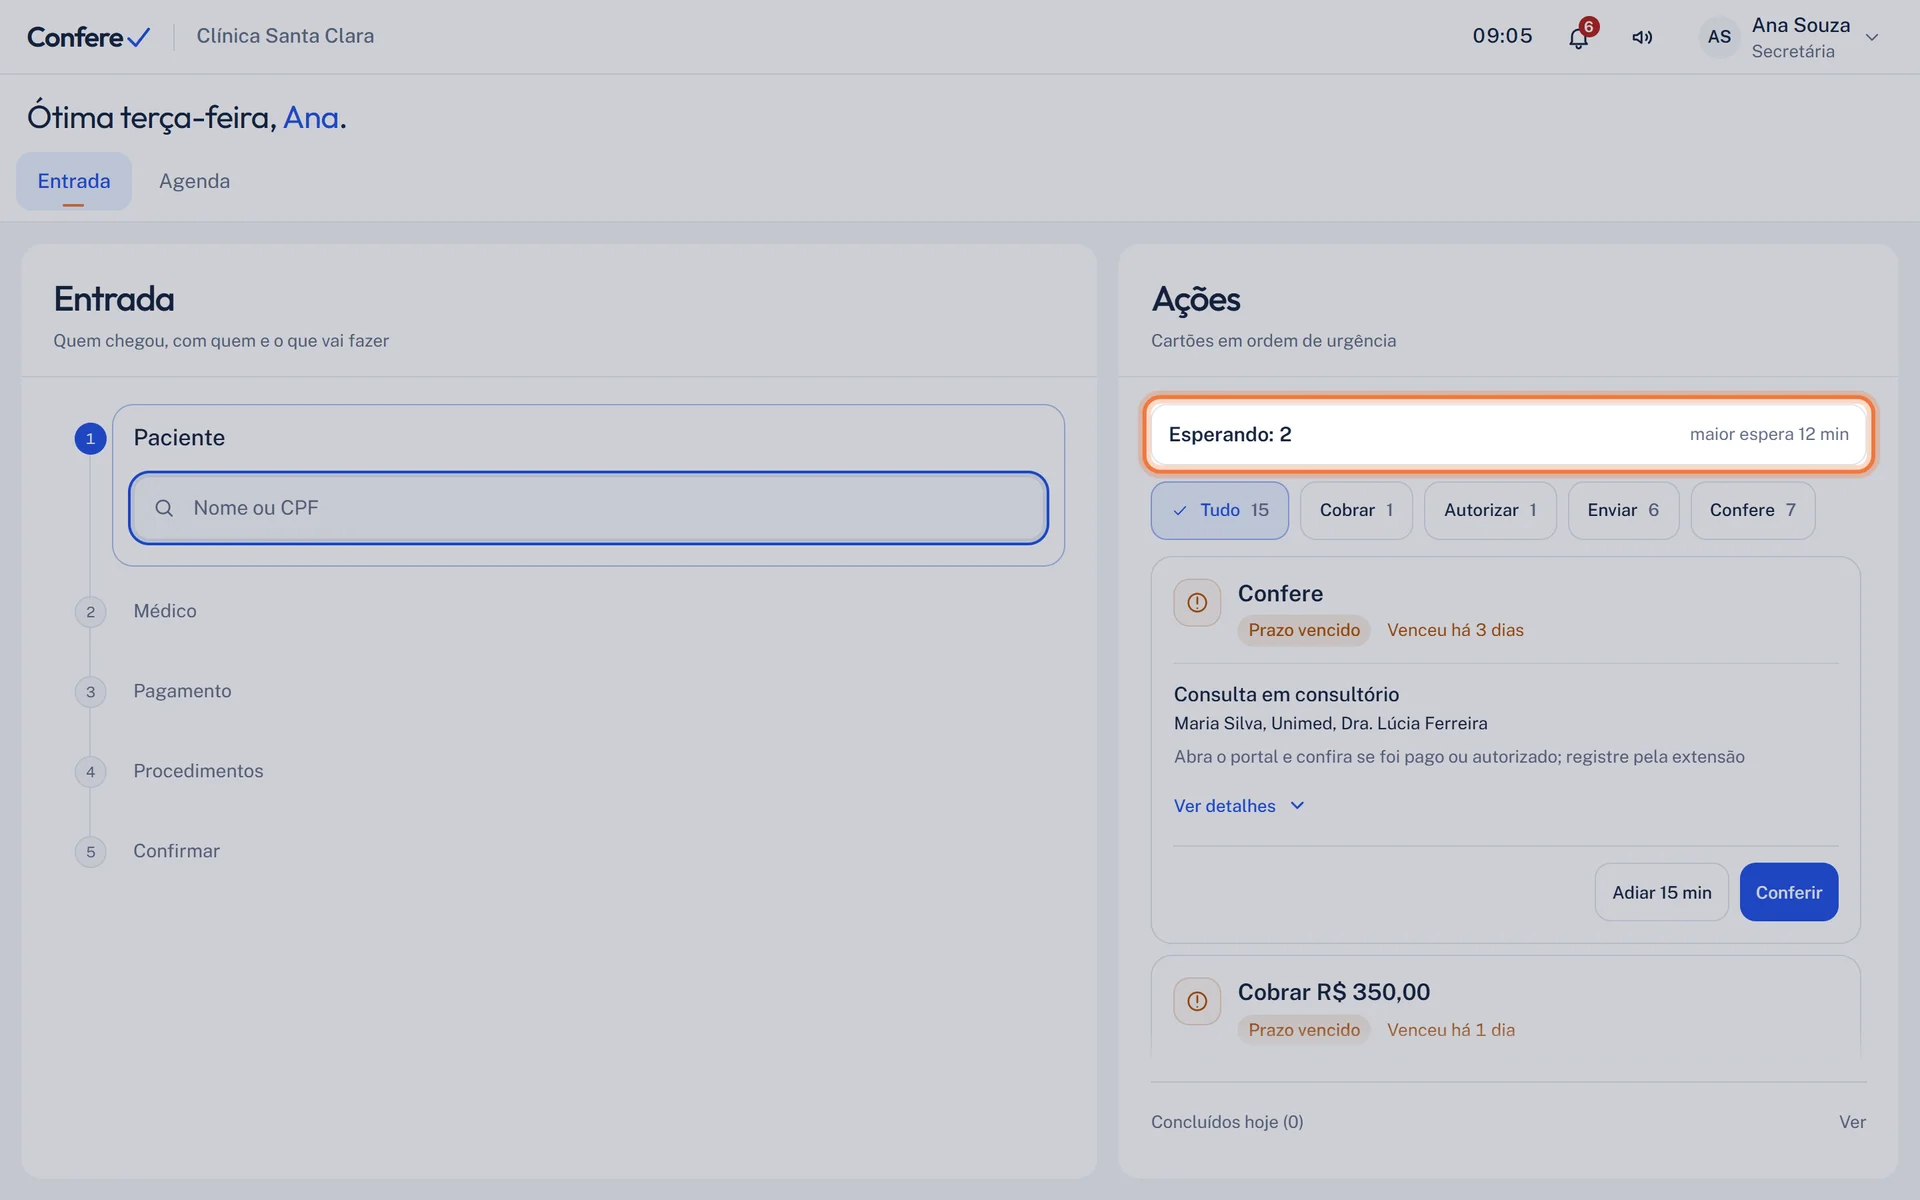Viewport: 1920px width, 1200px height.
Task: Switch to the Agenda tab
Action: coord(194,181)
